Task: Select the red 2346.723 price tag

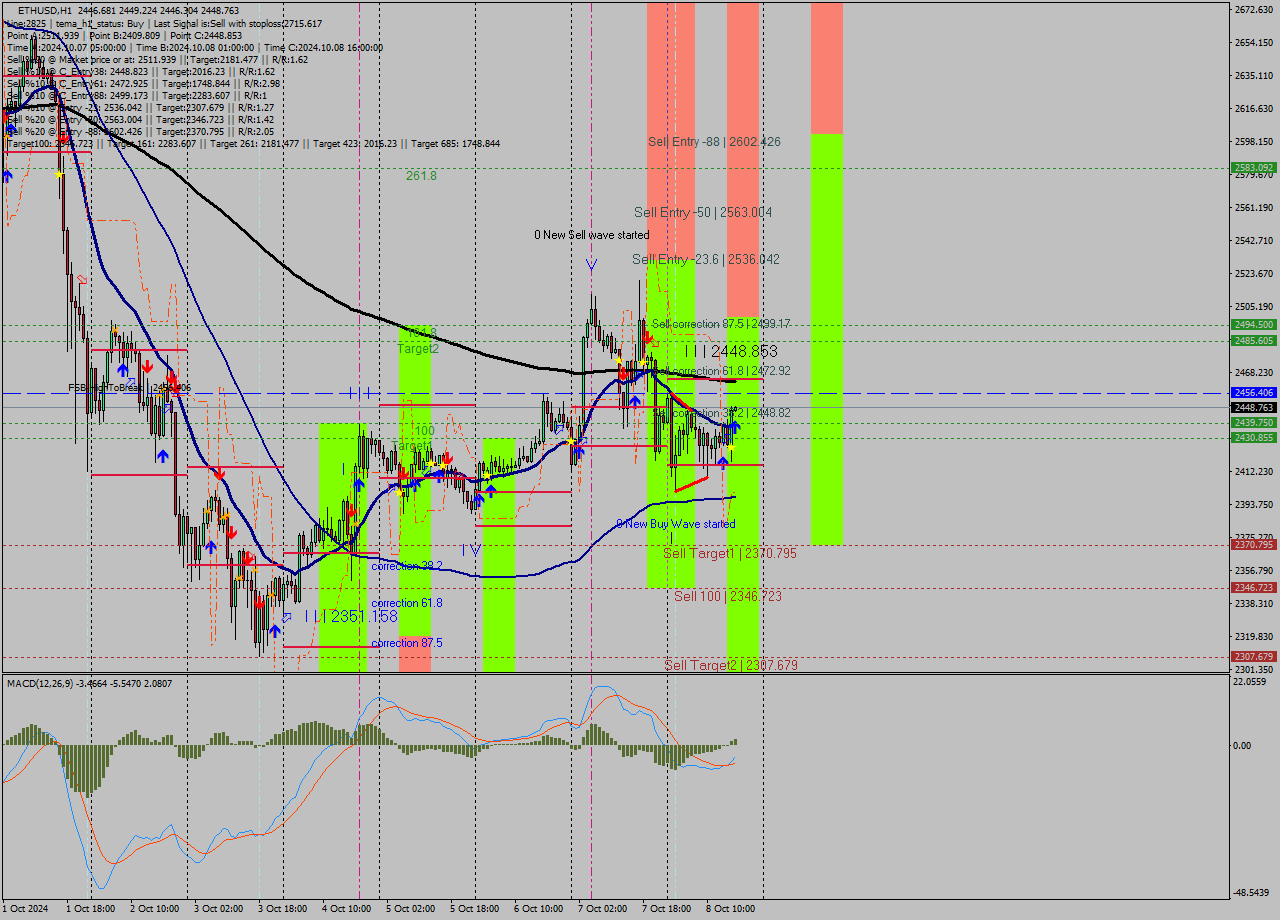Action: [1253, 588]
